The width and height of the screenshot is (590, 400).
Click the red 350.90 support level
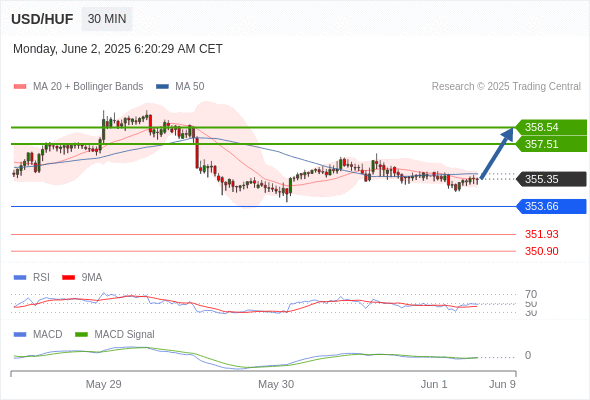(542, 251)
